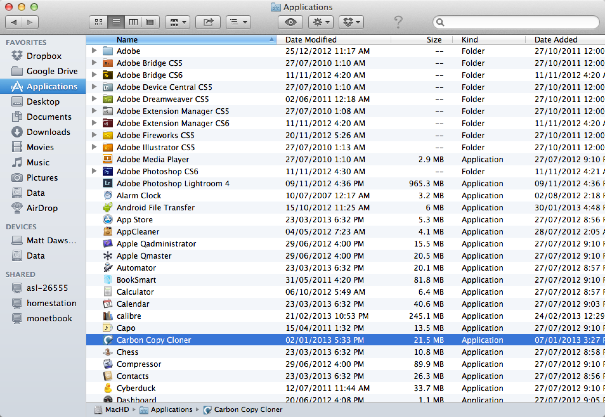Expand the Adobe Illustrator CS5 folder
The width and height of the screenshot is (605, 417).
(x=94, y=147)
